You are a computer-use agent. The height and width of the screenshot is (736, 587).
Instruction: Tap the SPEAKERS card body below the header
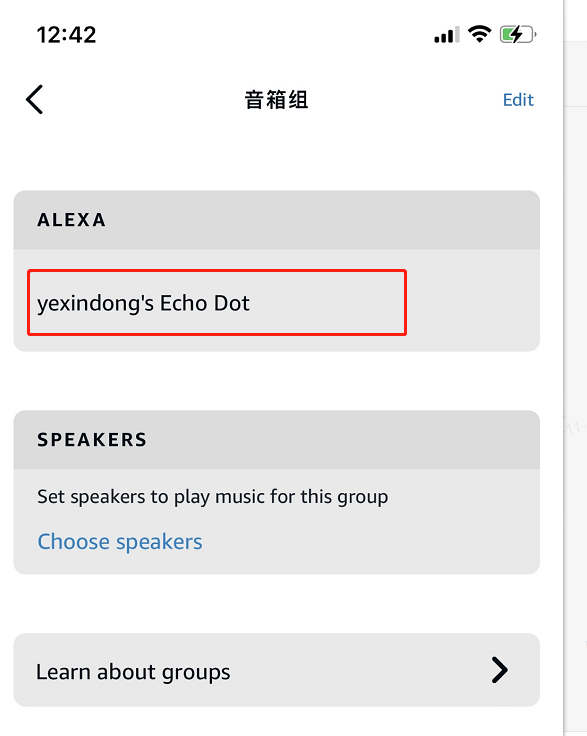(x=276, y=521)
